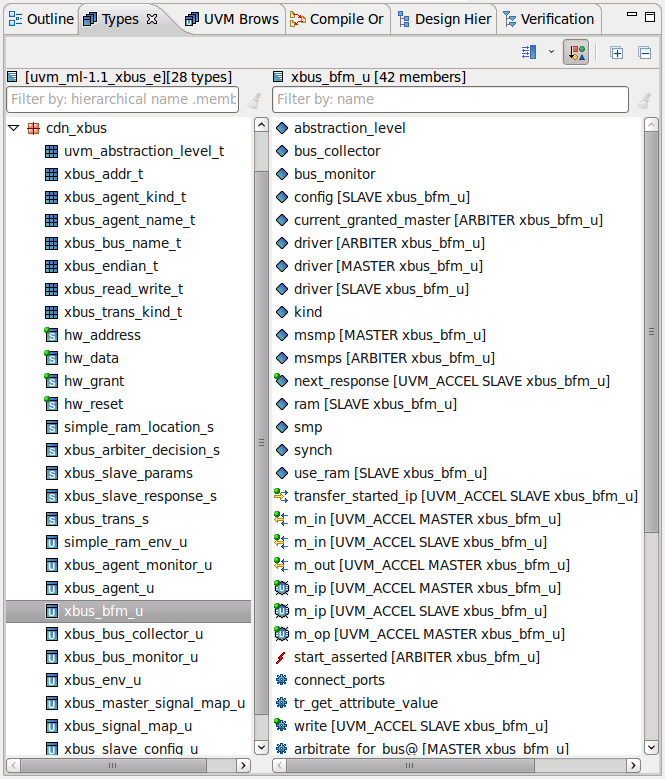
Task: Click types pane vertical scrollbar thumb
Action: coord(261,442)
